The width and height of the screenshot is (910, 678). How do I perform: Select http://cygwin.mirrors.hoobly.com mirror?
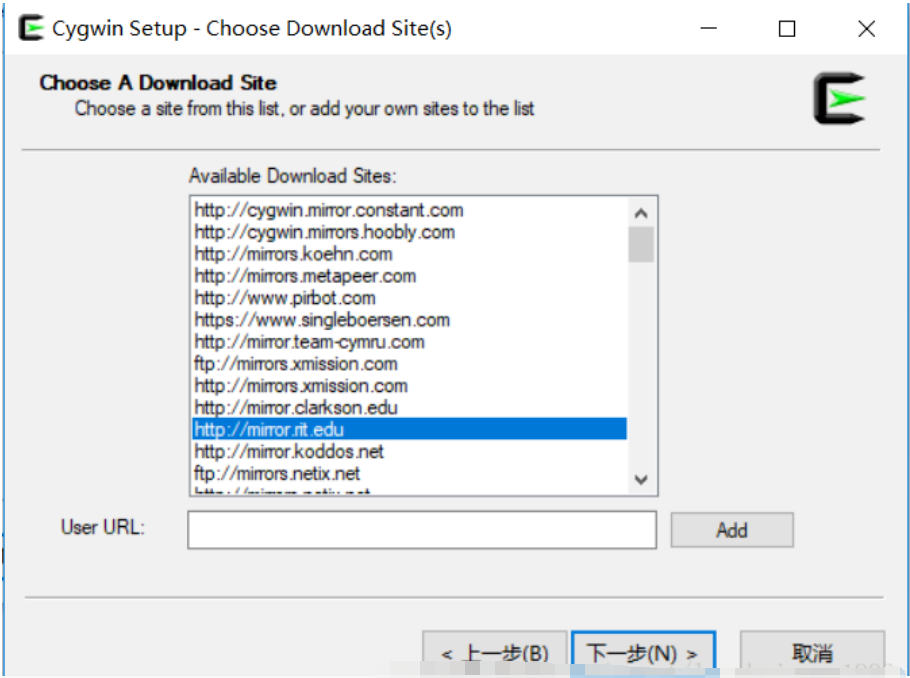(x=325, y=232)
